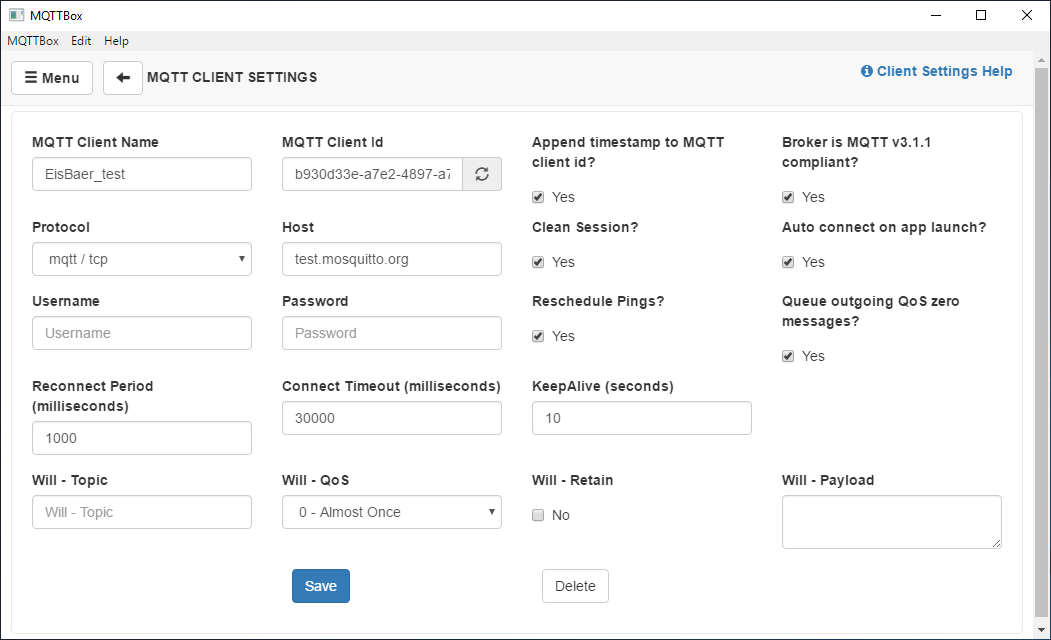This screenshot has width=1051, height=640.
Task: Focus the Reconnect Period field
Action: coord(142,438)
